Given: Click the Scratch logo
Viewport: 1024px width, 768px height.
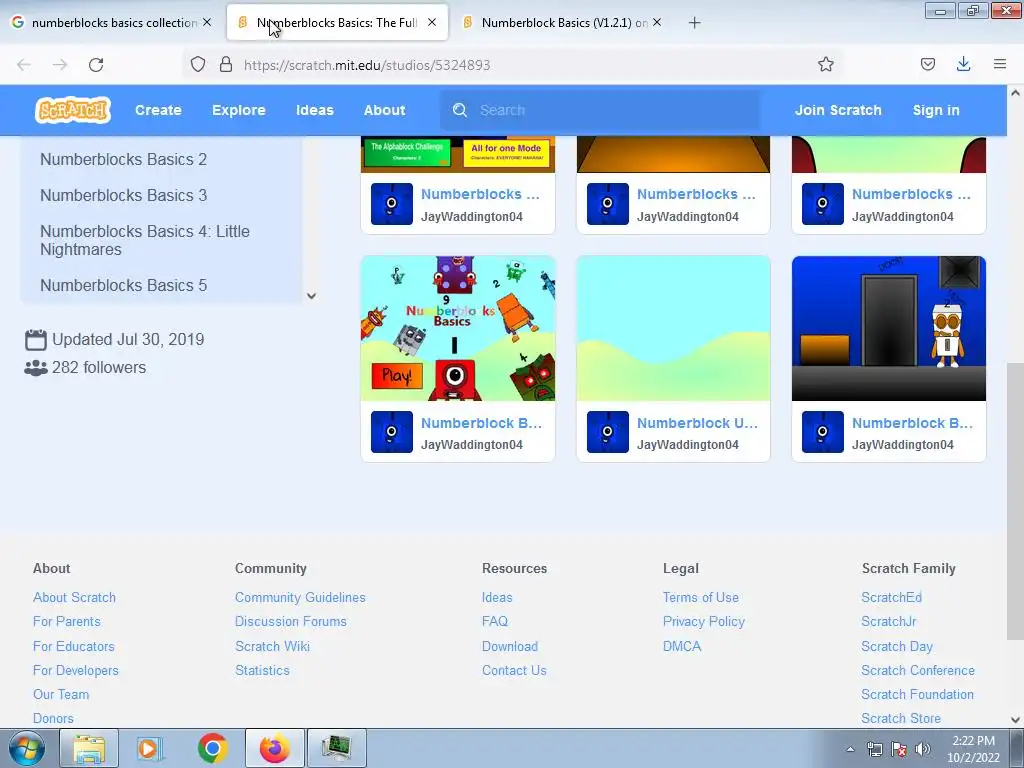Looking at the screenshot, I should [x=72, y=110].
